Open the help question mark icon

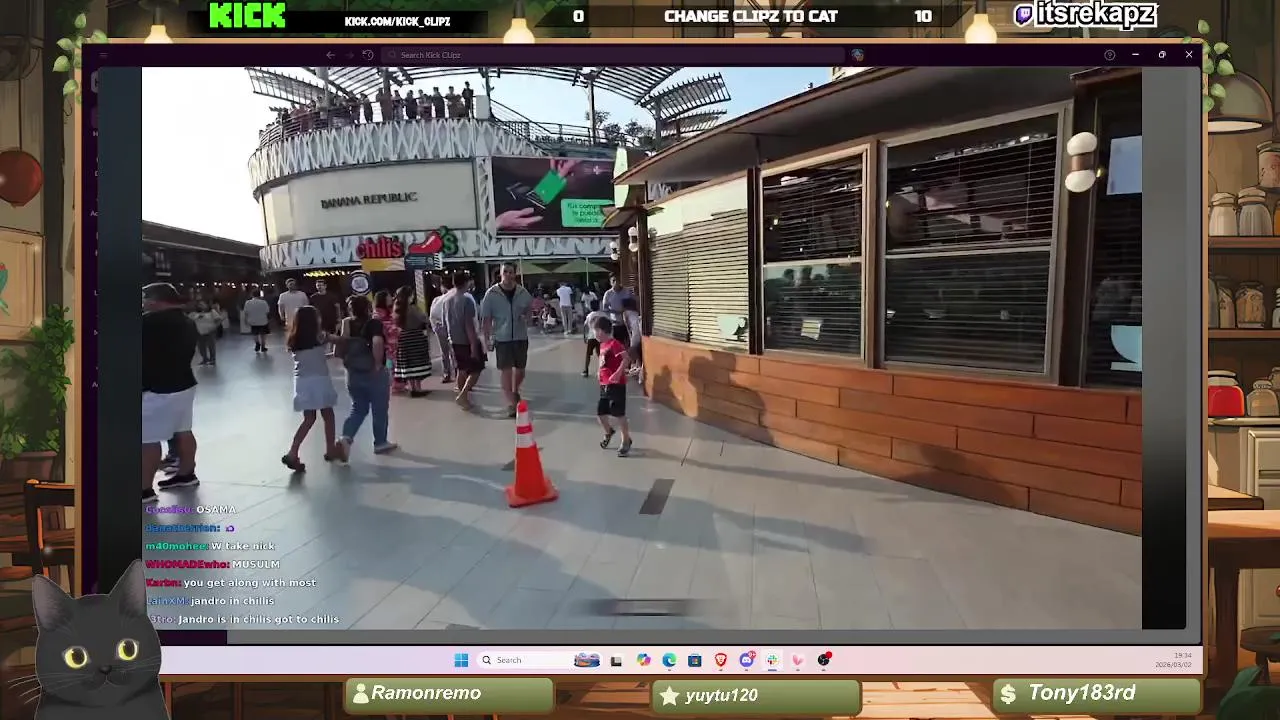click(x=1109, y=55)
